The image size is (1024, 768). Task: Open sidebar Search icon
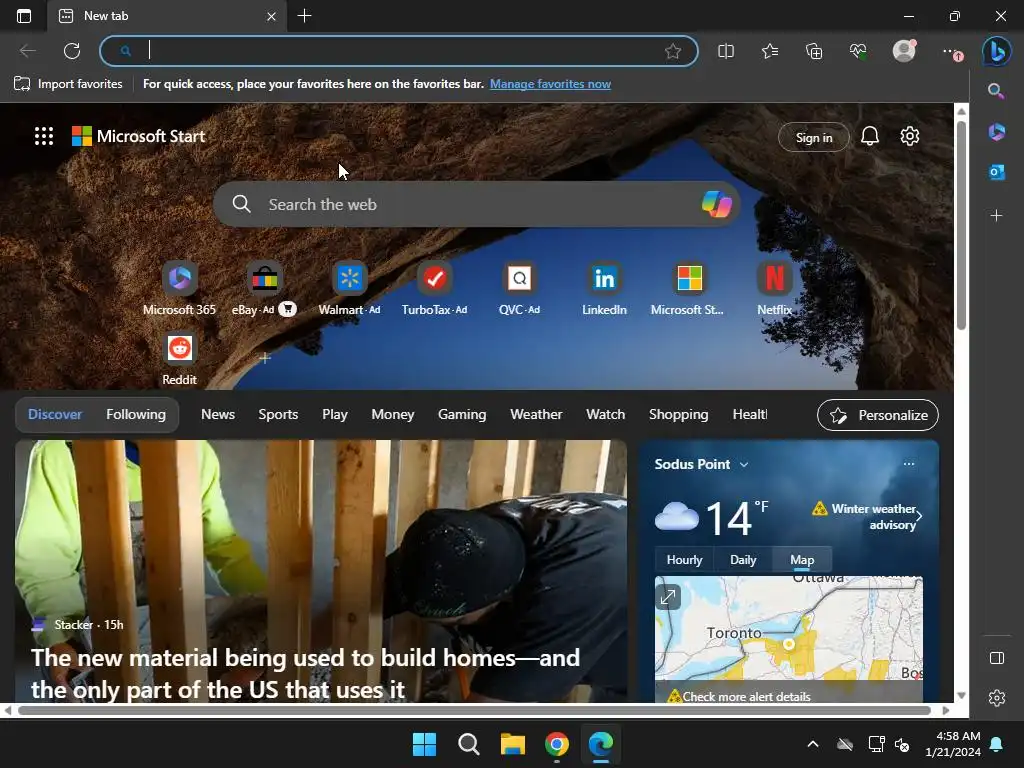pyautogui.click(x=996, y=91)
